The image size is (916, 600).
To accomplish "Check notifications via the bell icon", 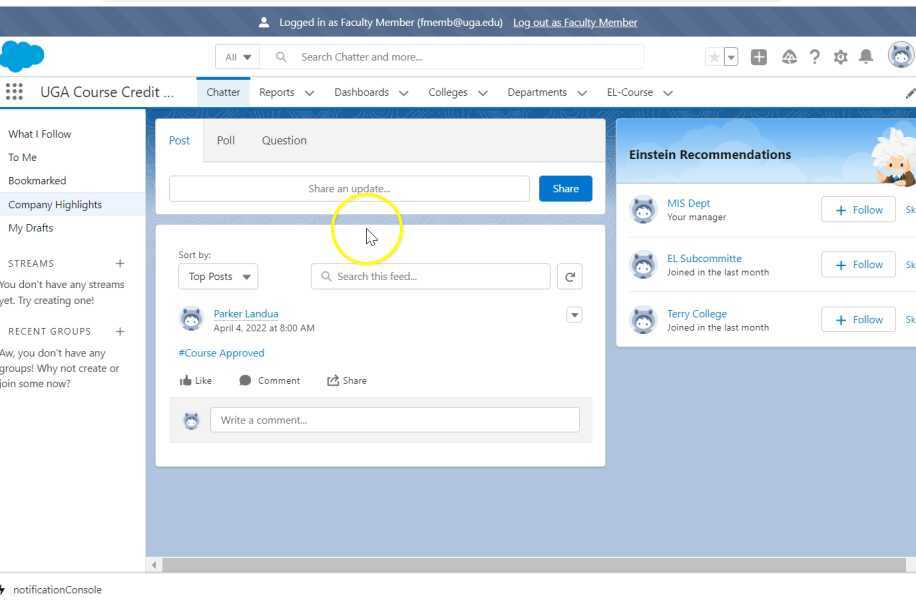I will (866, 57).
